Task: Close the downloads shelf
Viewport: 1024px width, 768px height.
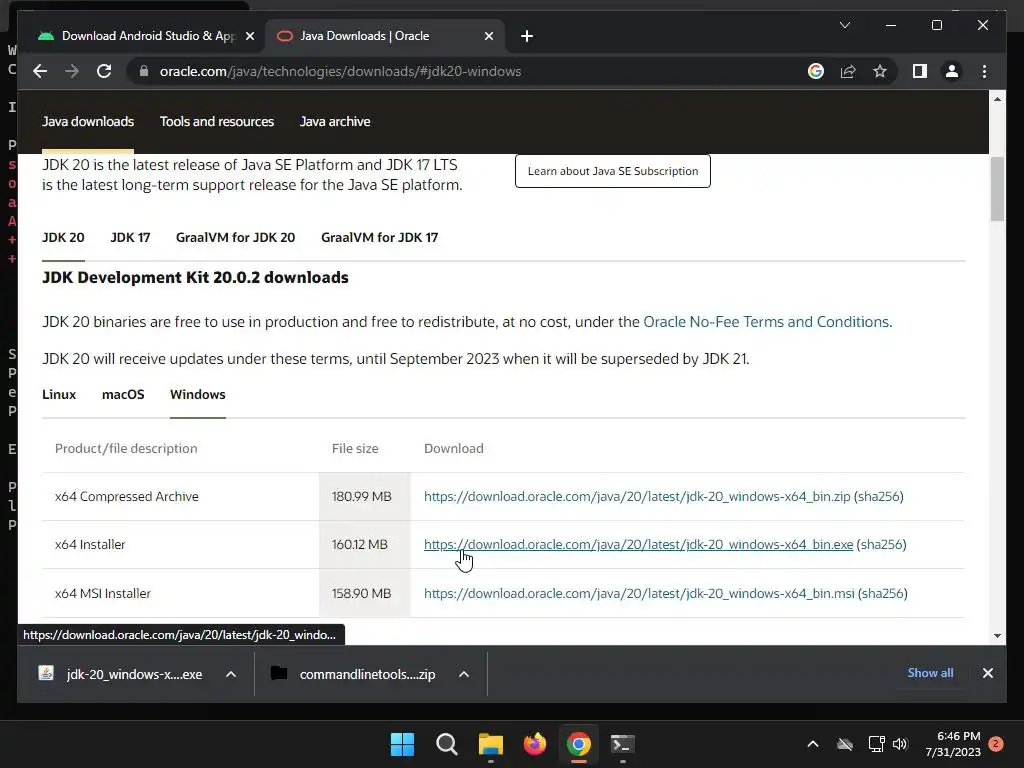Action: (987, 673)
